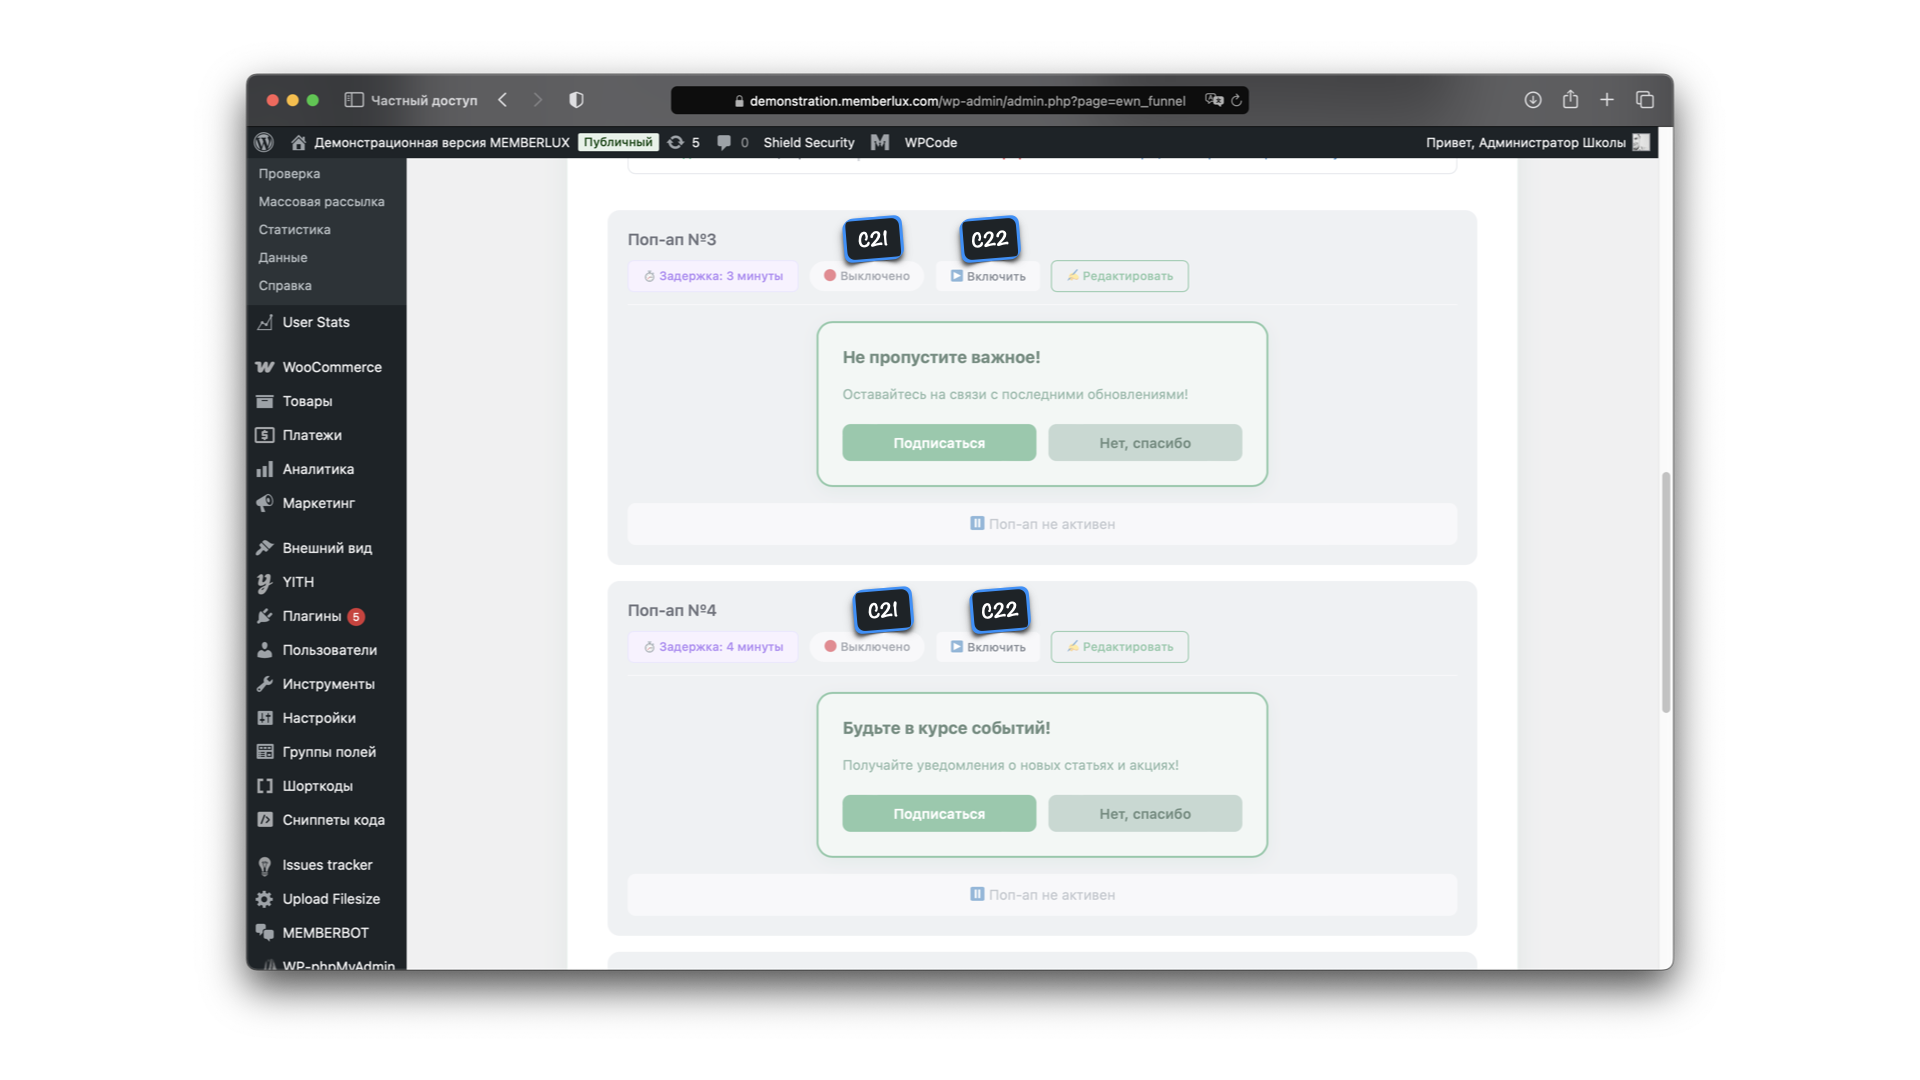Click Подписаться in Поп-ап №4 preview
The height and width of the screenshot is (1080, 1920).
938,814
